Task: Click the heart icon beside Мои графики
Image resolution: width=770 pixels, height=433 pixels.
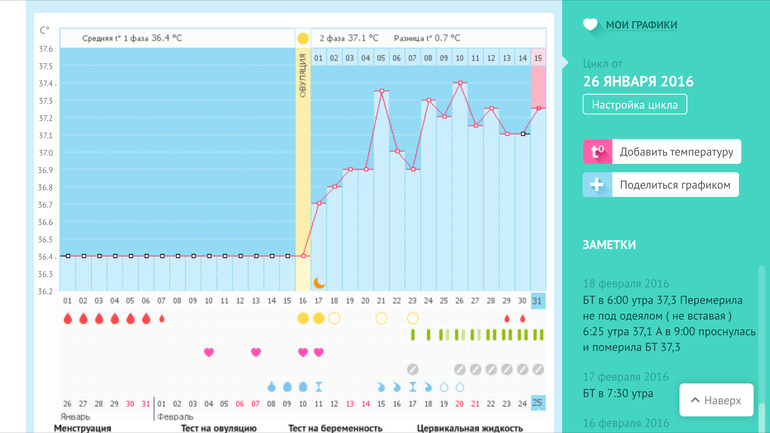Action: (x=590, y=25)
